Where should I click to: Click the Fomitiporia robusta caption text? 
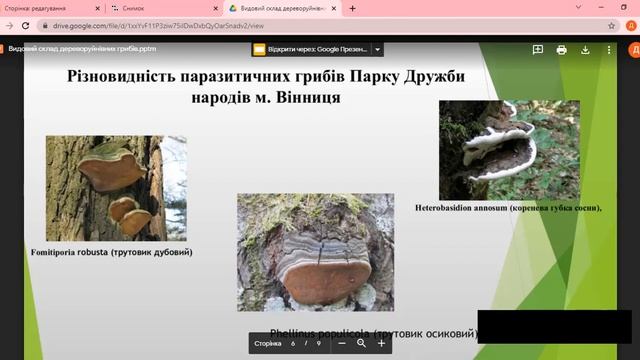click(x=111, y=252)
